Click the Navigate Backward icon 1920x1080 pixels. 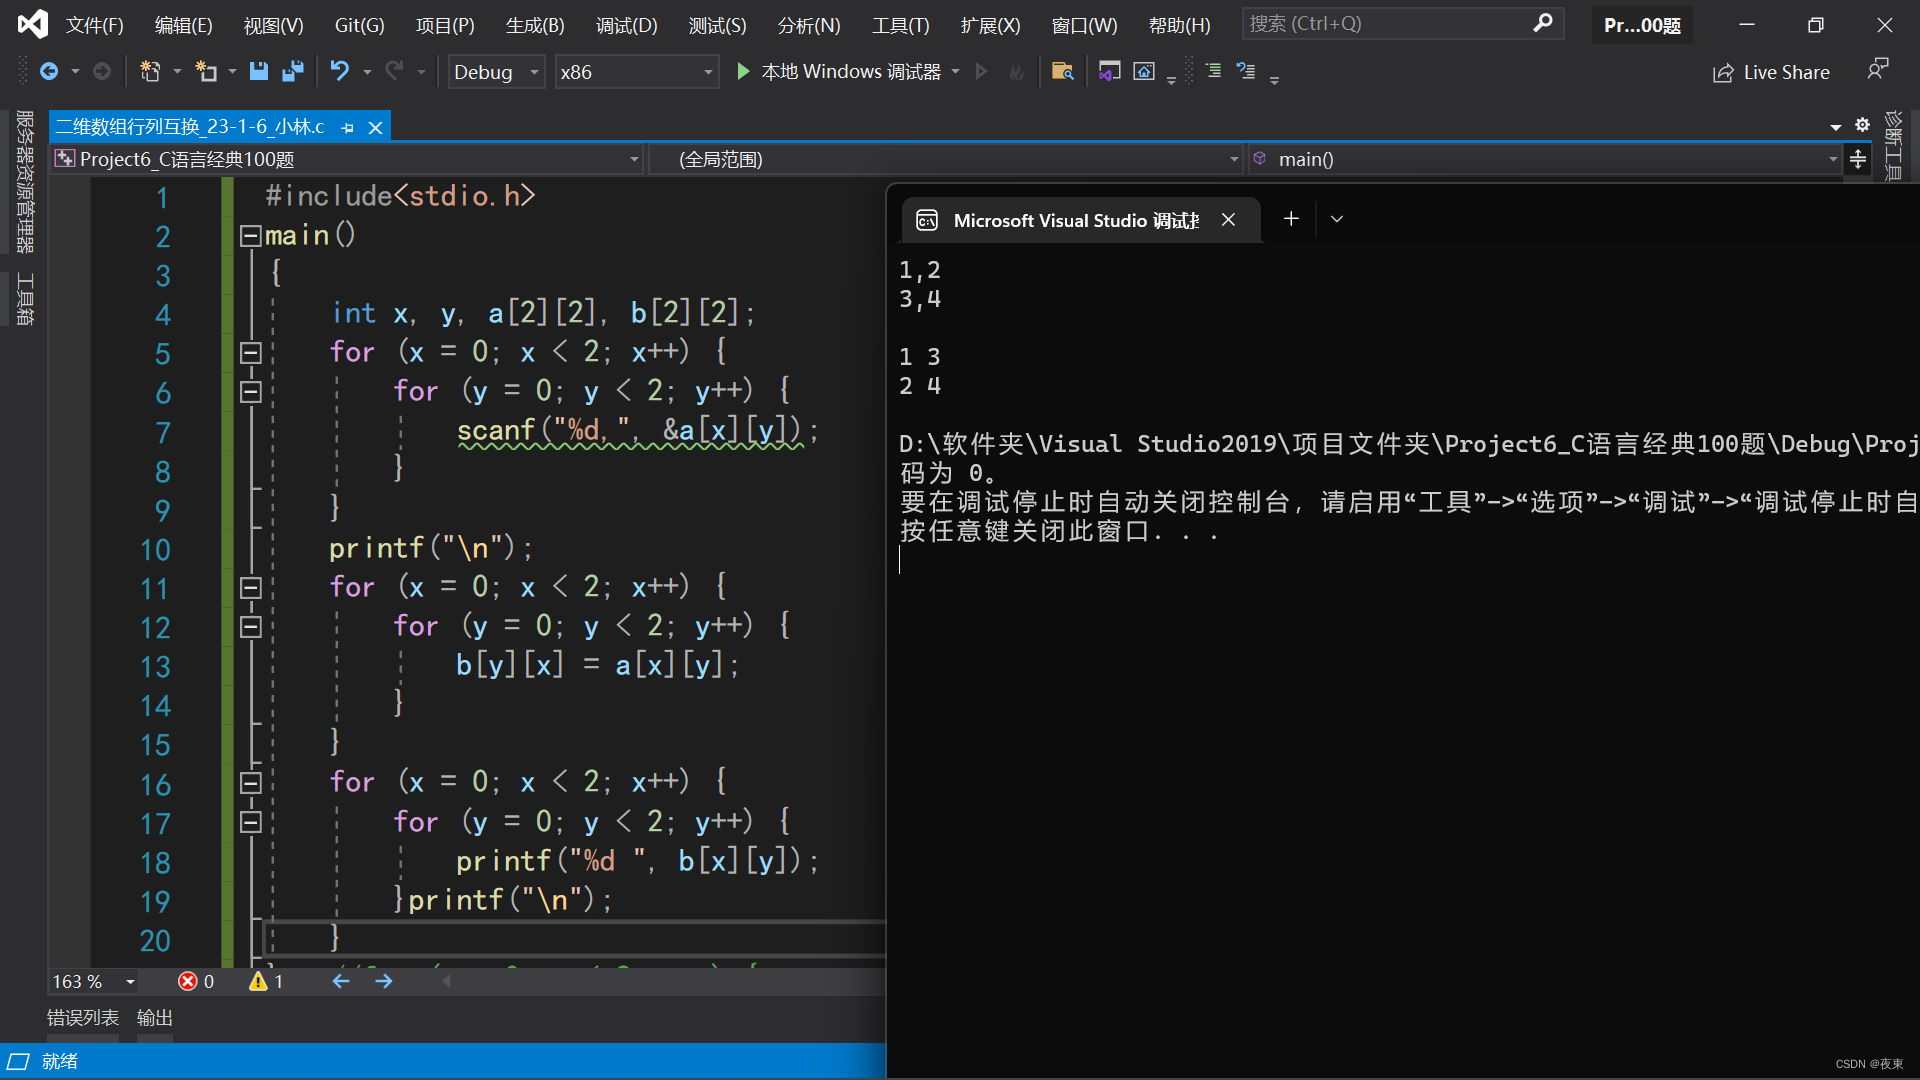coord(49,71)
